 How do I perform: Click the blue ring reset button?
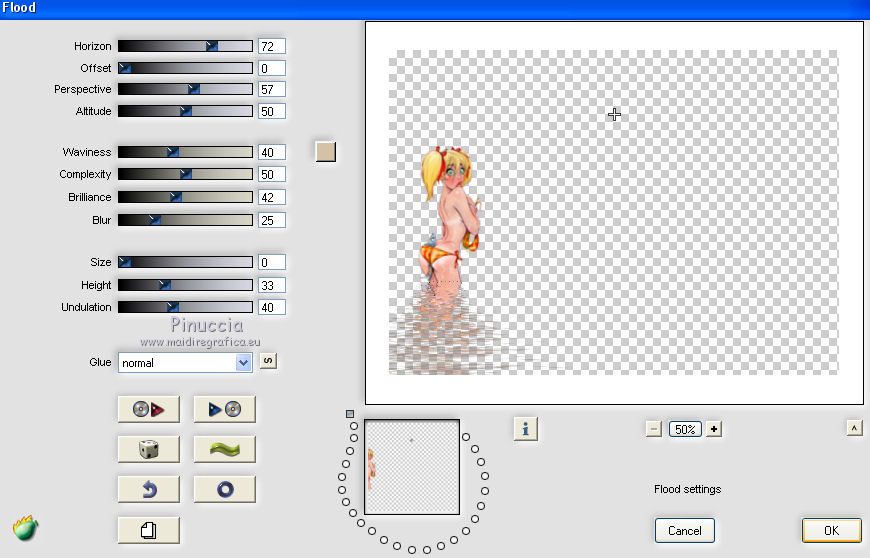click(x=225, y=489)
